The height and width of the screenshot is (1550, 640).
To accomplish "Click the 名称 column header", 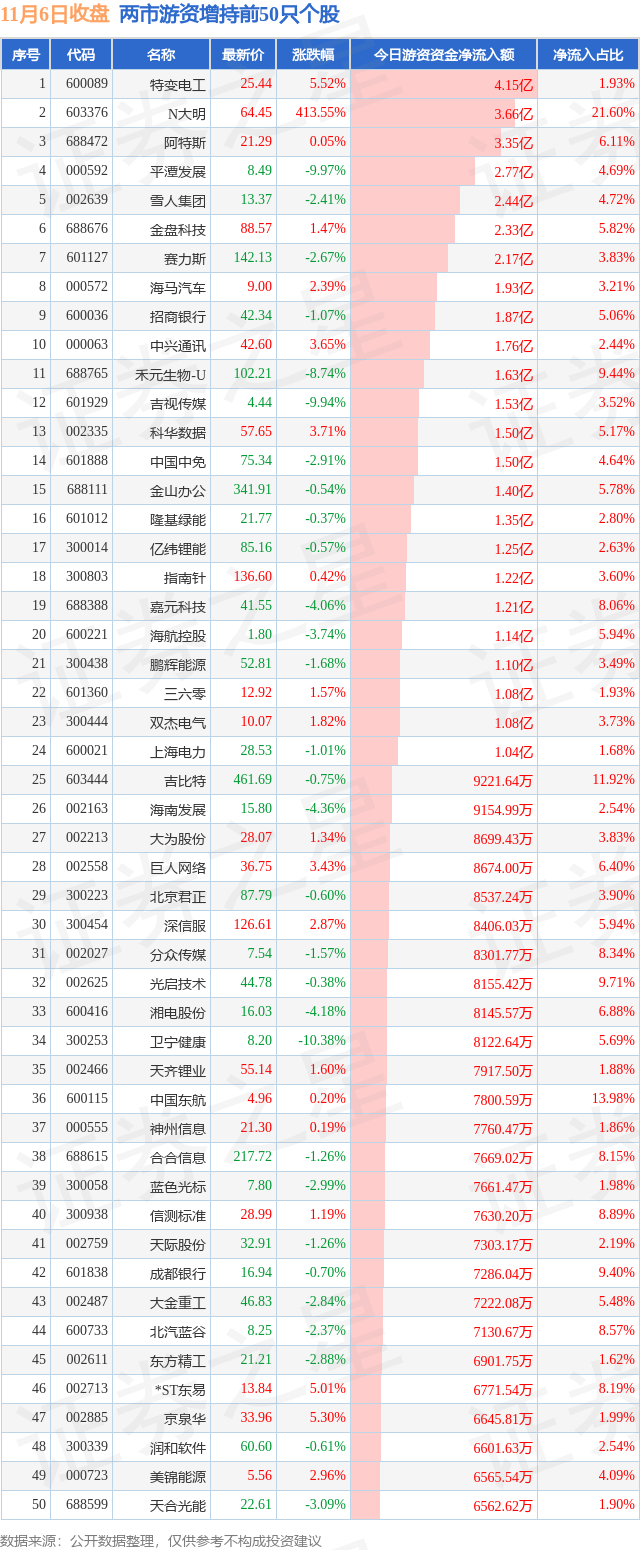I will coord(160,55).
